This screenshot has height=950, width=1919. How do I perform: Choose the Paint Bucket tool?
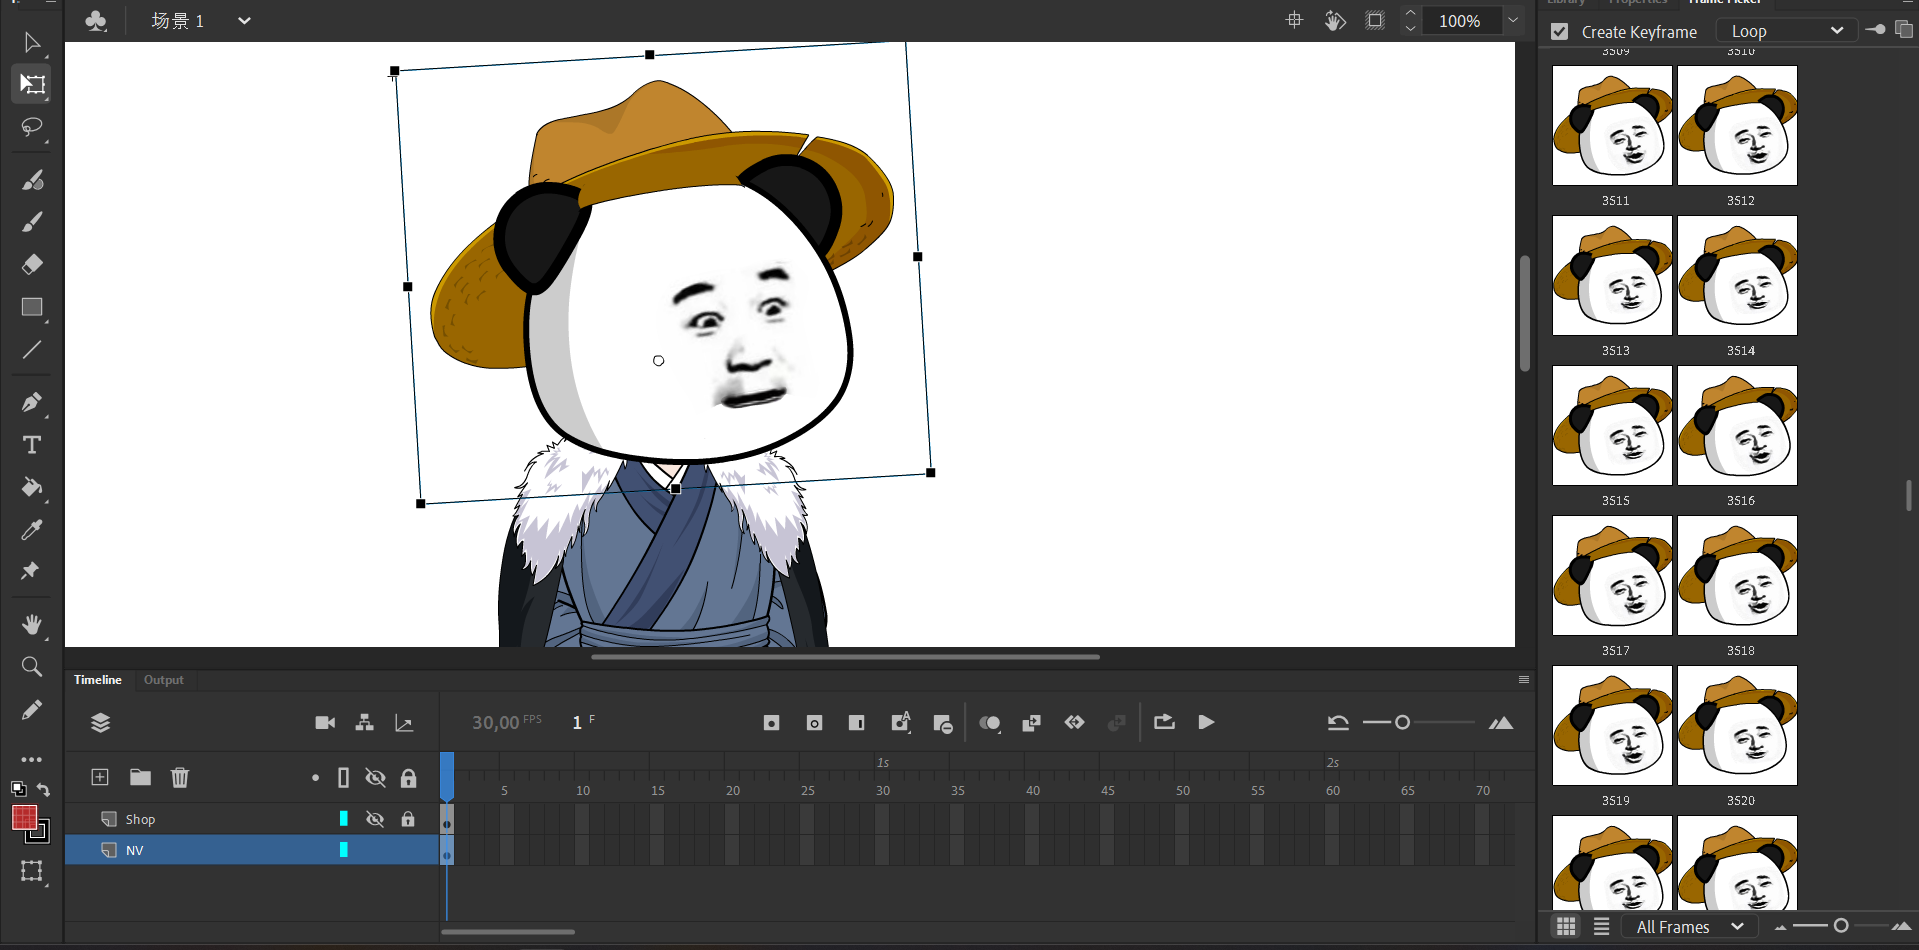(32, 487)
